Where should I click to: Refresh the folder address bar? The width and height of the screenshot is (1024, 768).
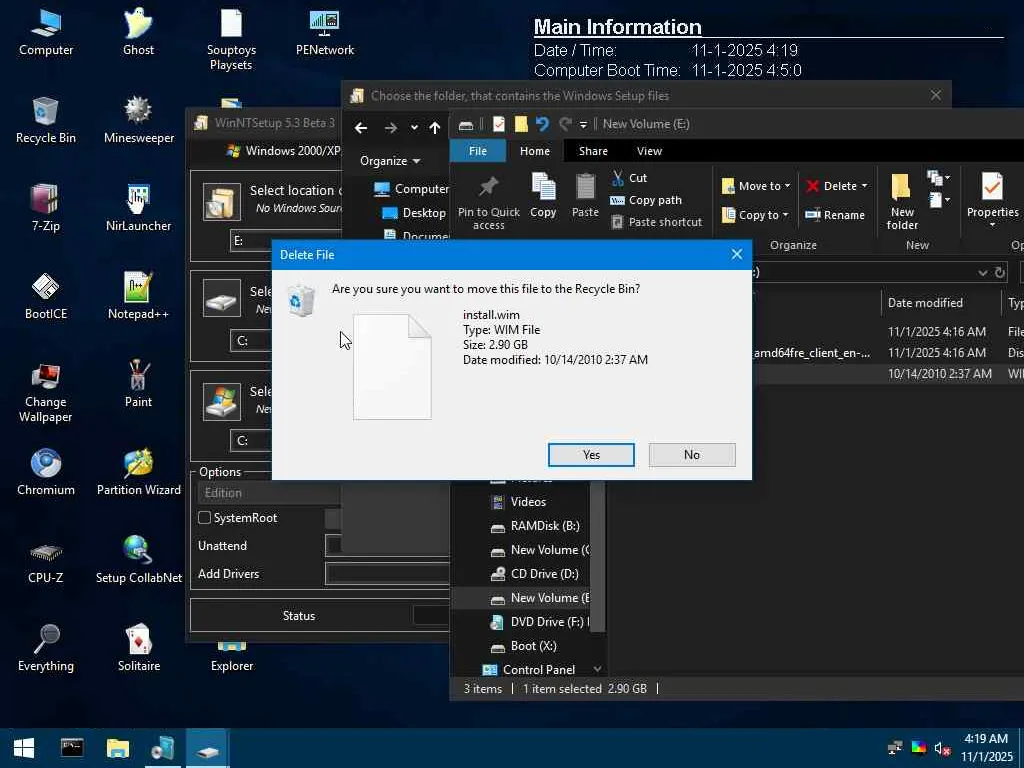(x=1000, y=272)
